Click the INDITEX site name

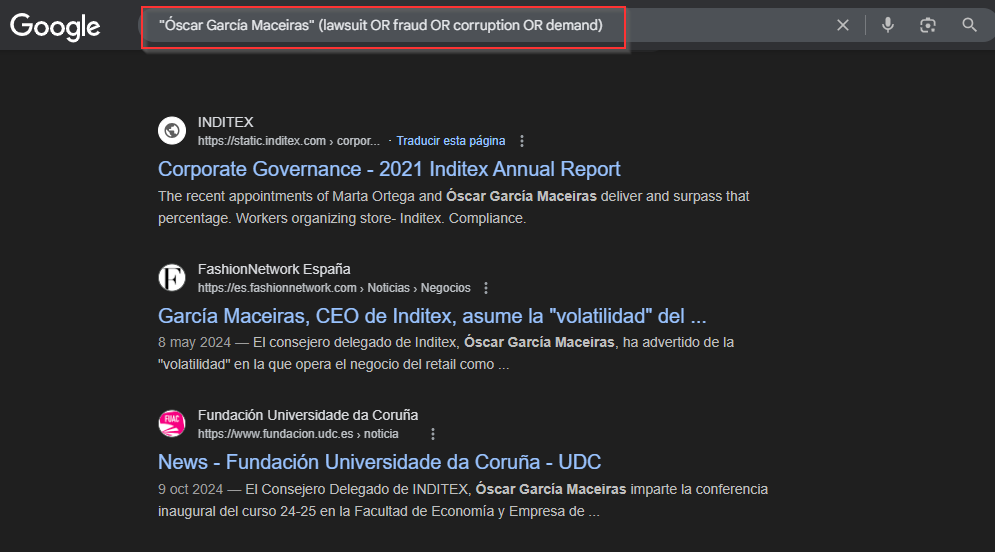(225, 122)
